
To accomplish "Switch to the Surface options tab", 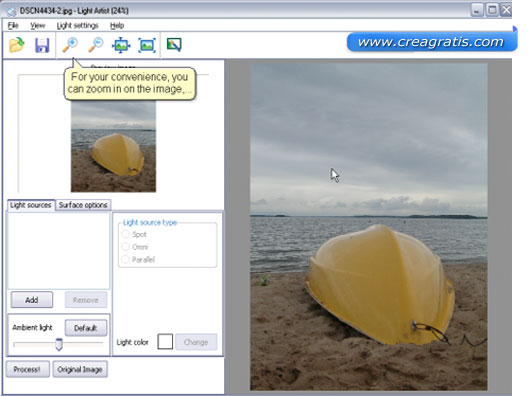I will (x=83, y=205).
